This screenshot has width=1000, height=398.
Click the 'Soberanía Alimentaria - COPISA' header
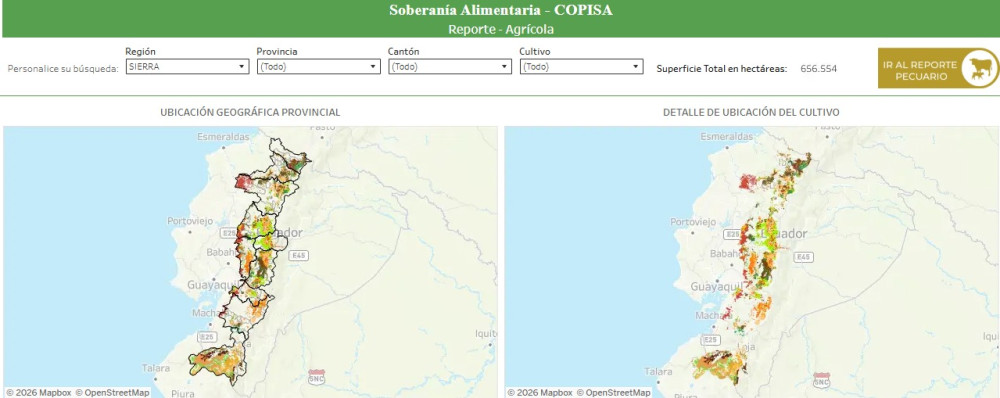coord(501,10)
